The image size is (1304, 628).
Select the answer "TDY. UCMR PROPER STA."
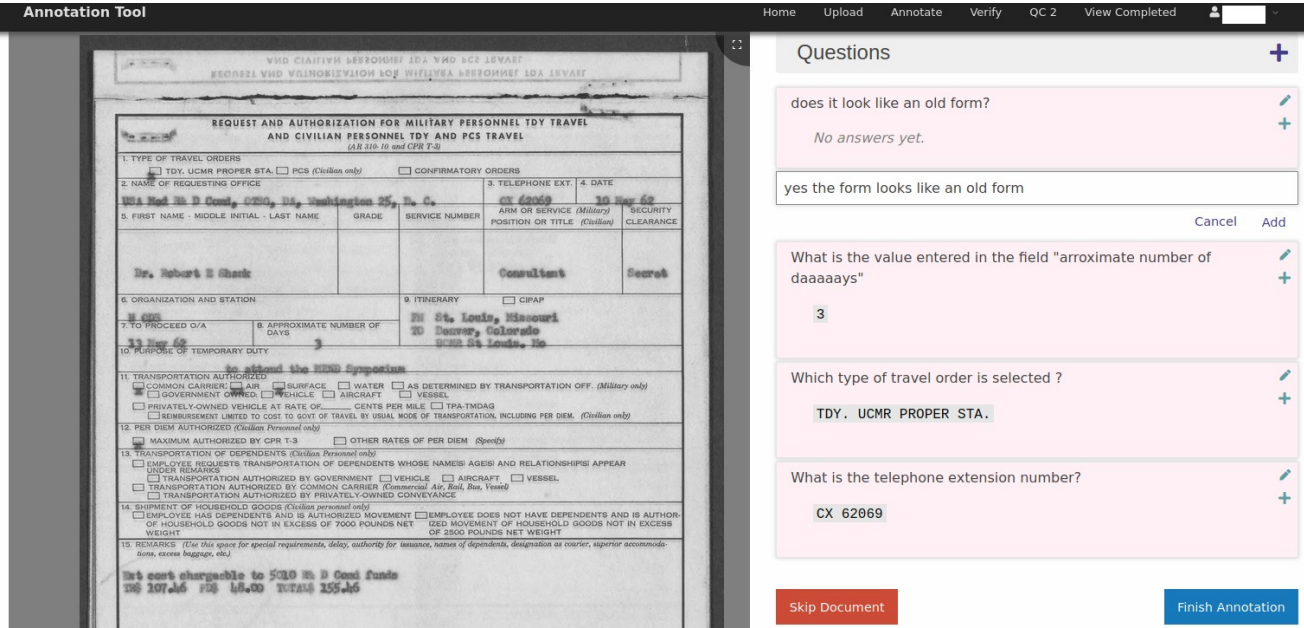click(x=903, y=414)
